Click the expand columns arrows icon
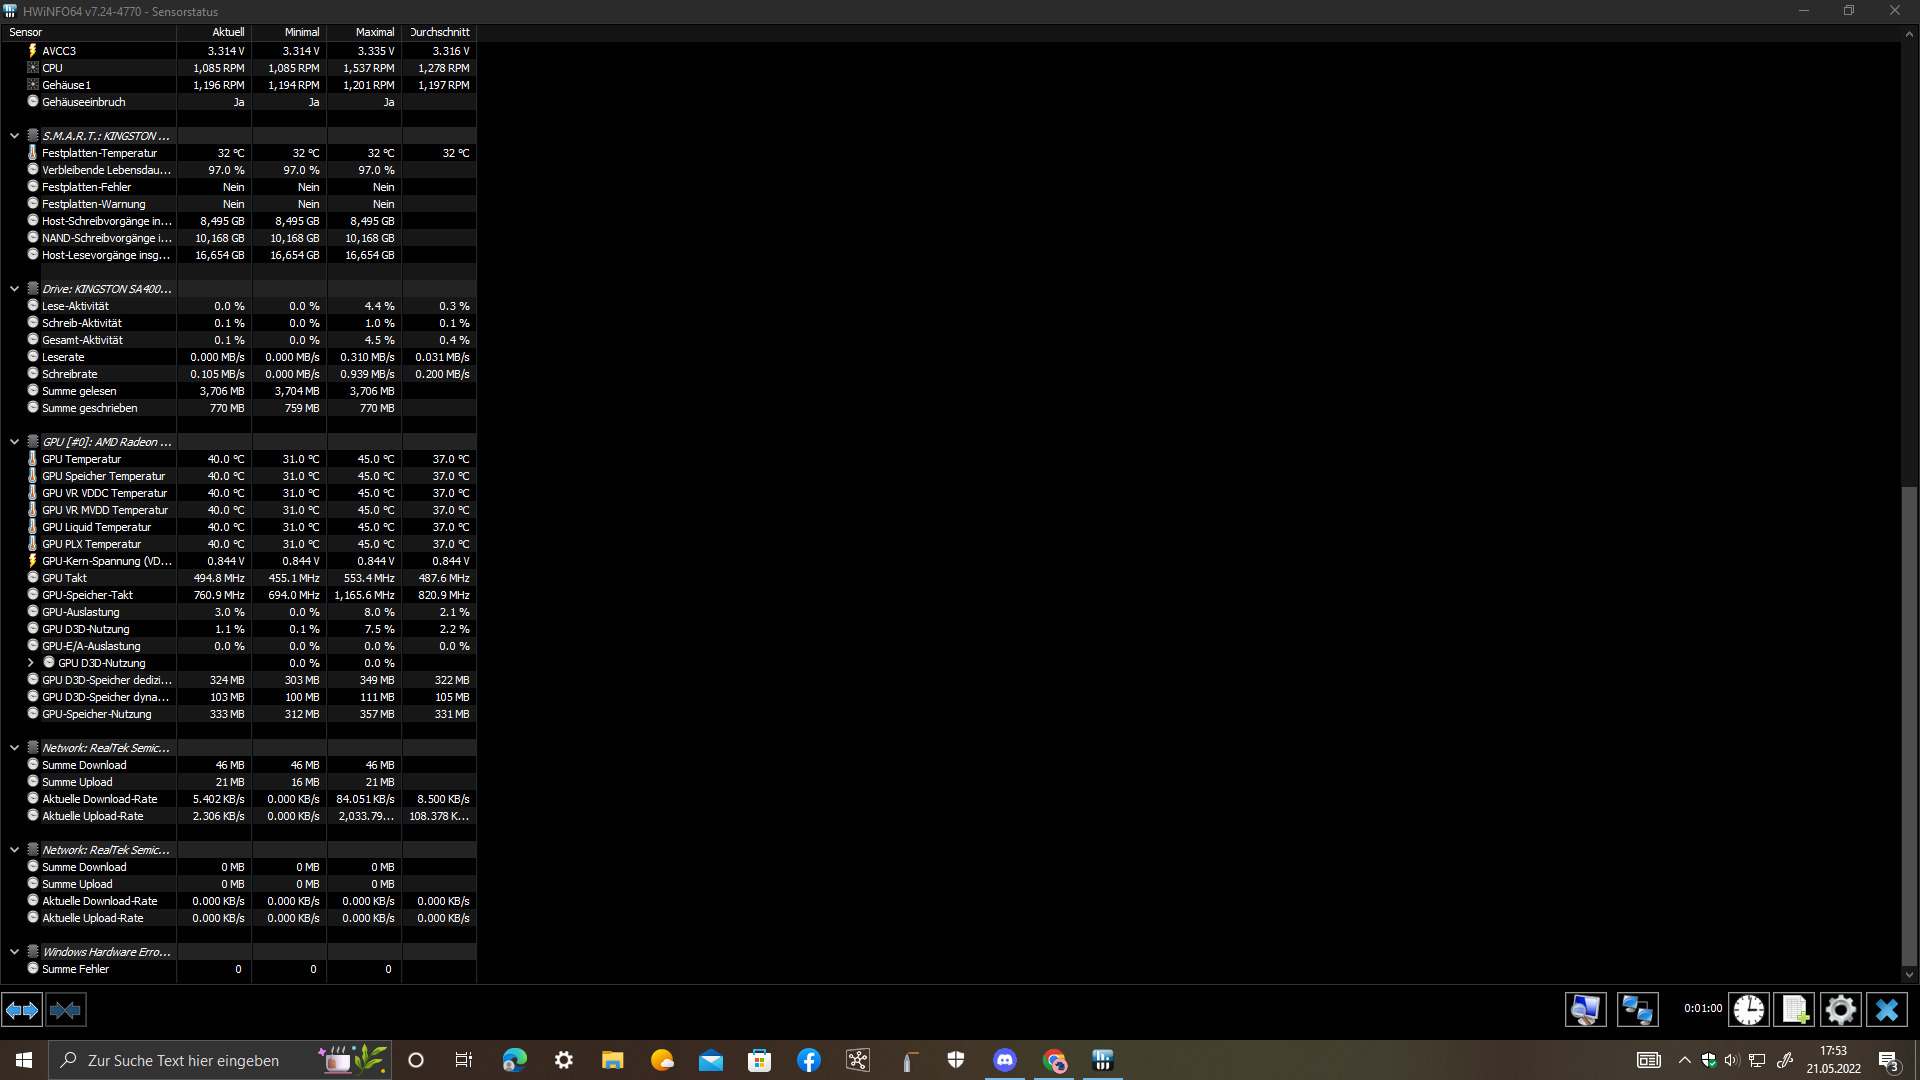 click(x=22, y=1010)
